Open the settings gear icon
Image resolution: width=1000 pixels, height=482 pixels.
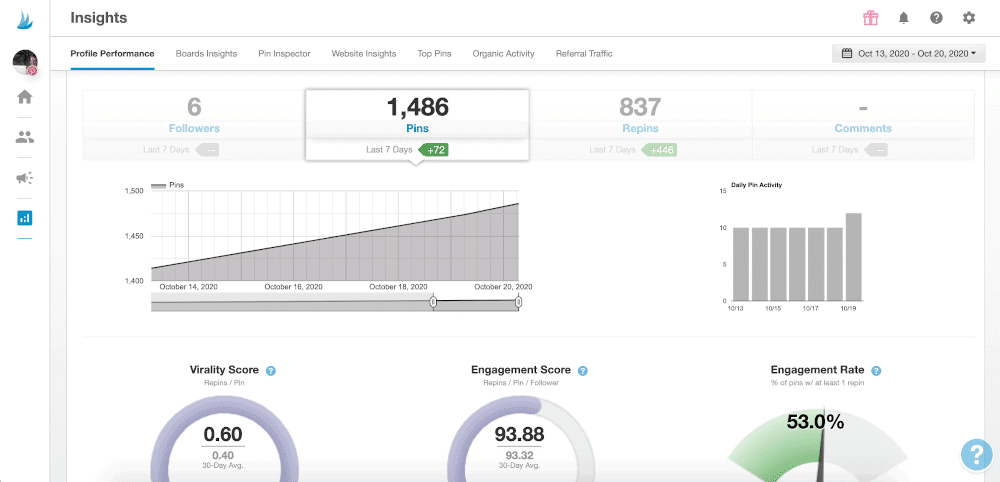tap(968, 18)
